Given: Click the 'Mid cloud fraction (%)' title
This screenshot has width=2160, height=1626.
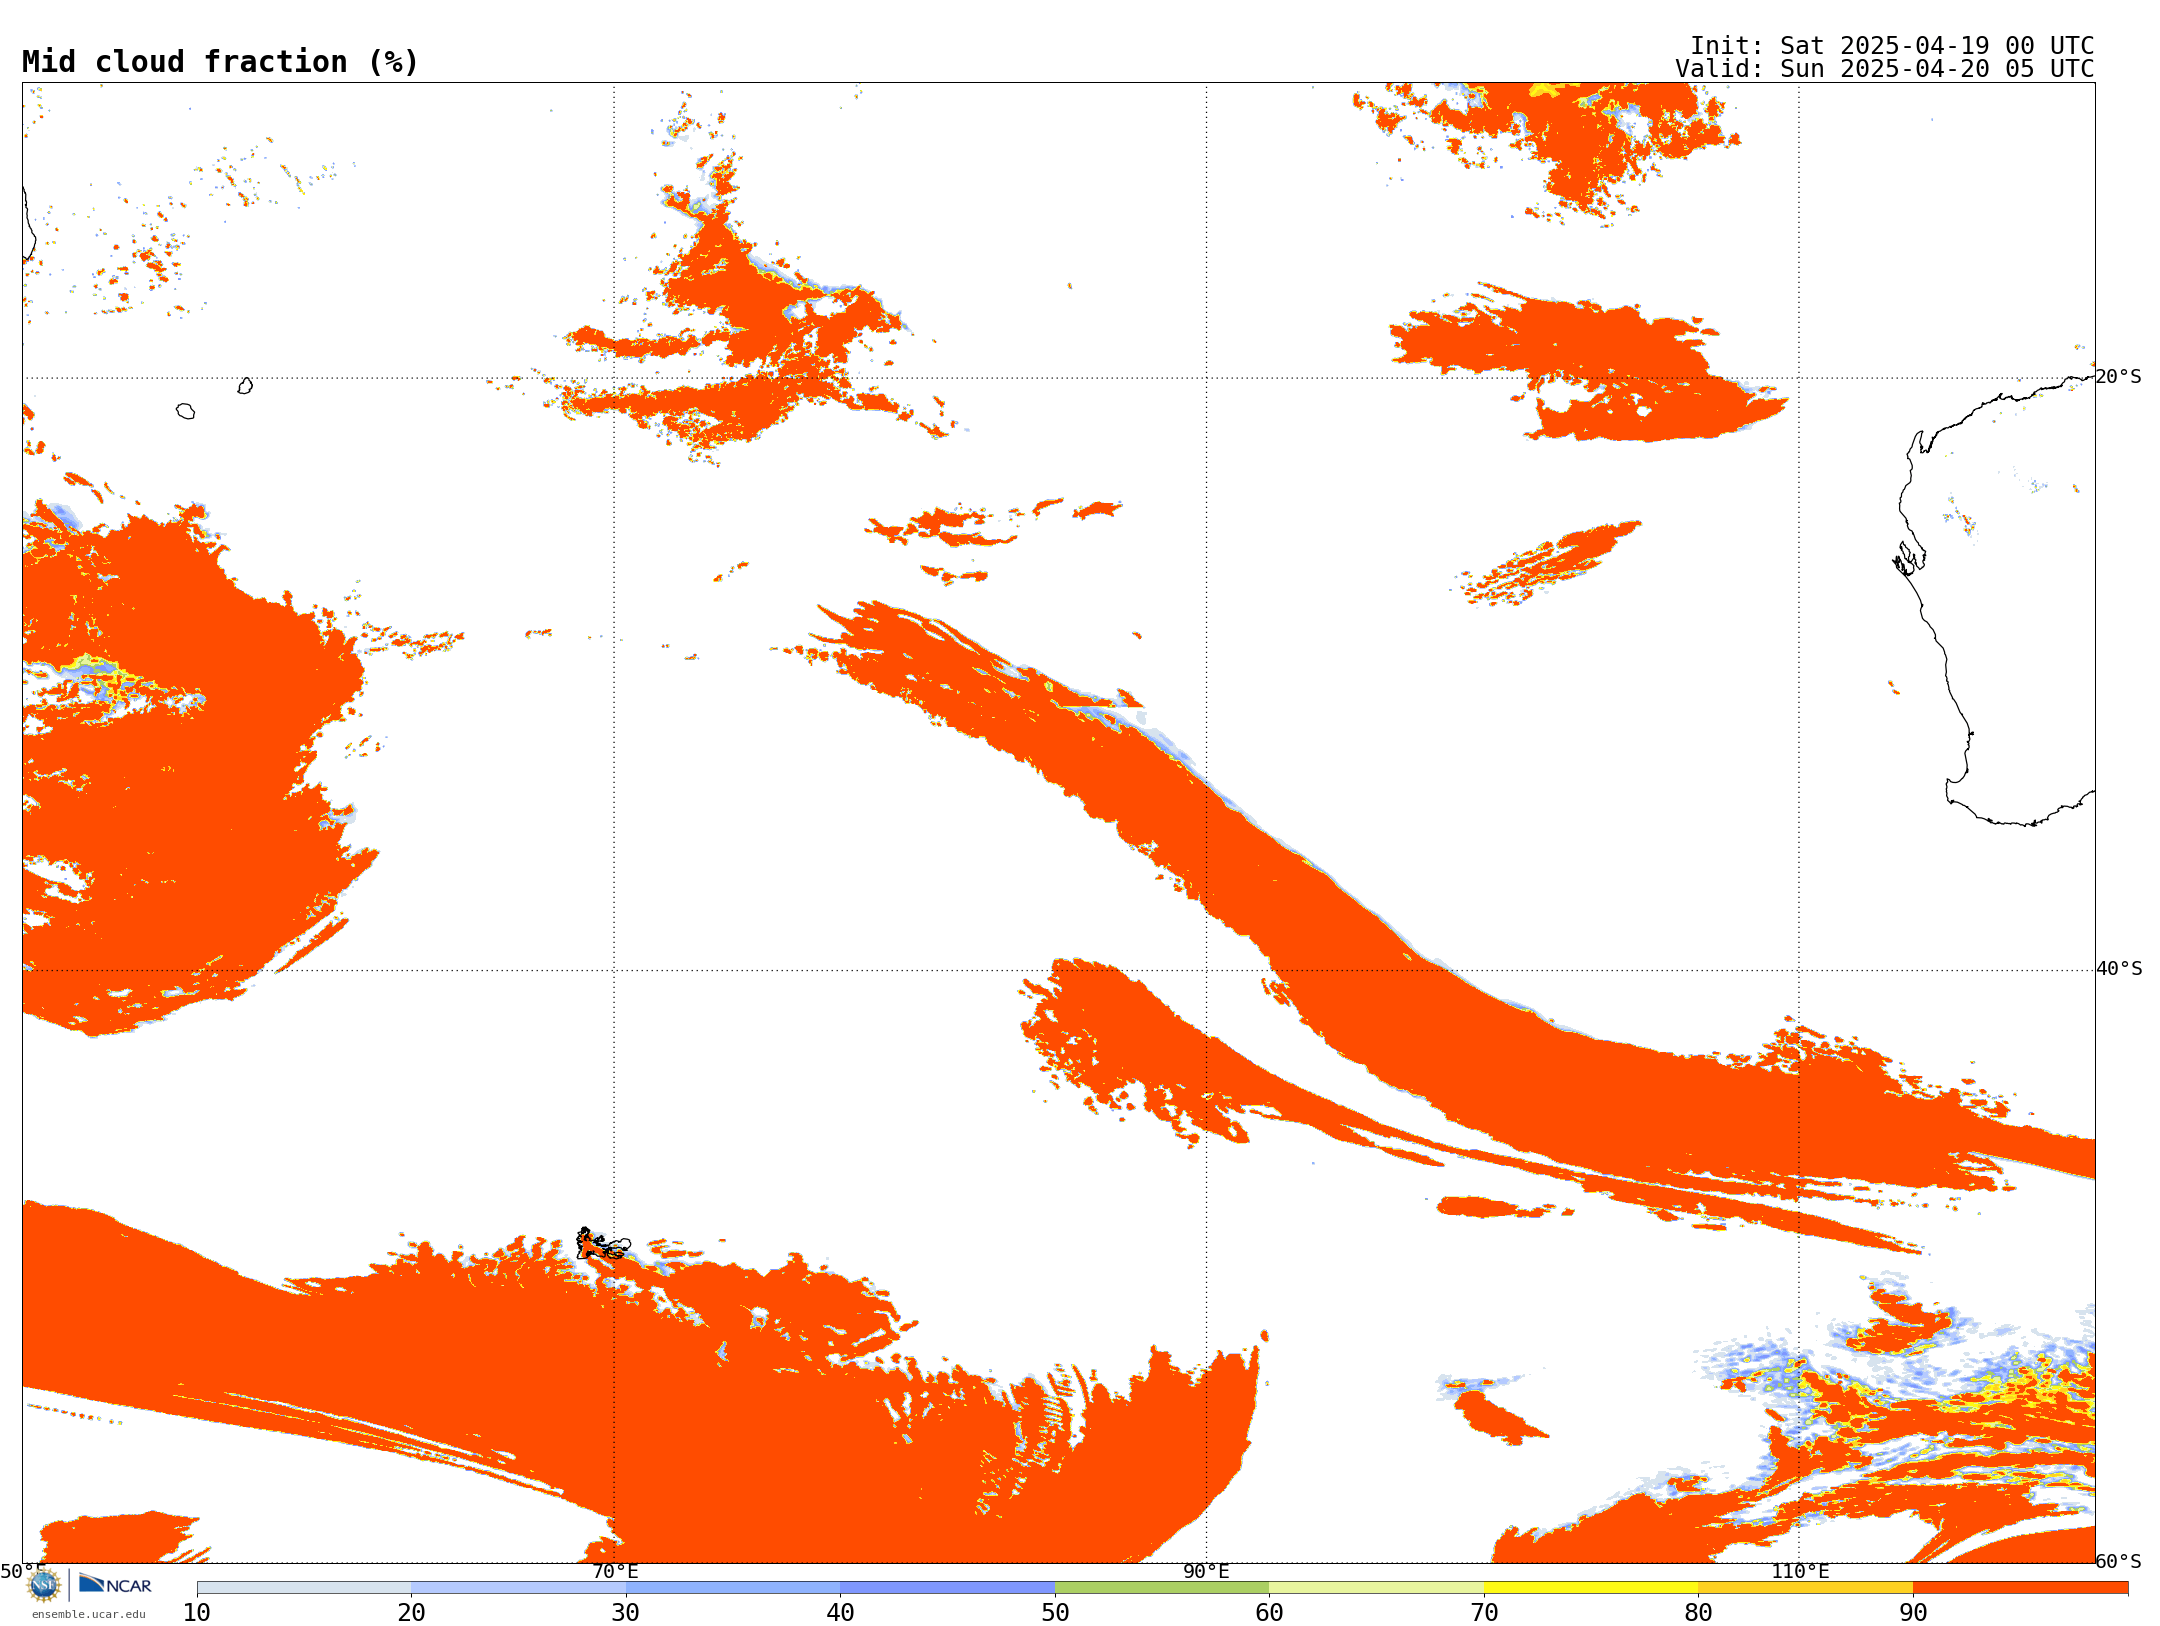Looking at the screenshot, I should (x=220, y=62).
